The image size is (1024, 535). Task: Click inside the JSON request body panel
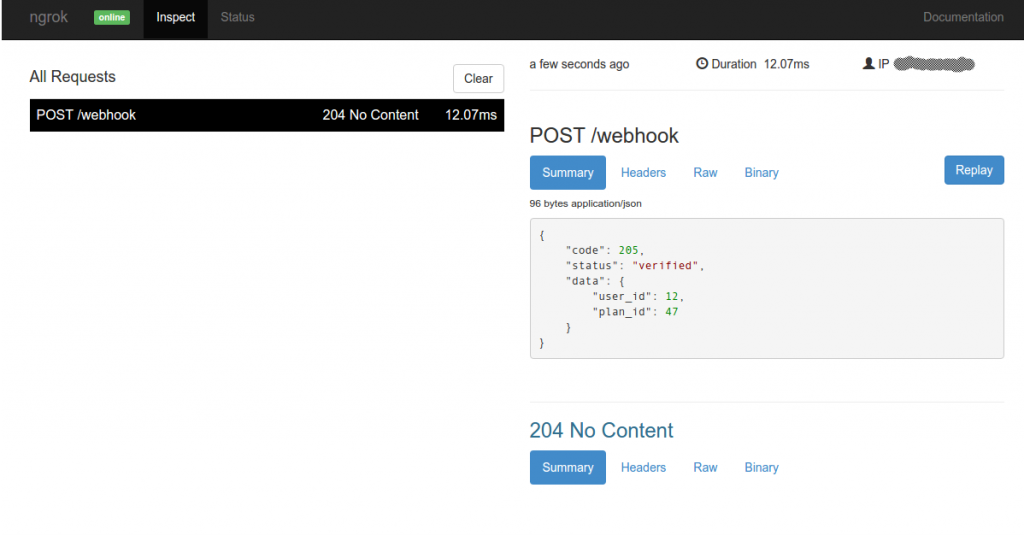point(766,288)
